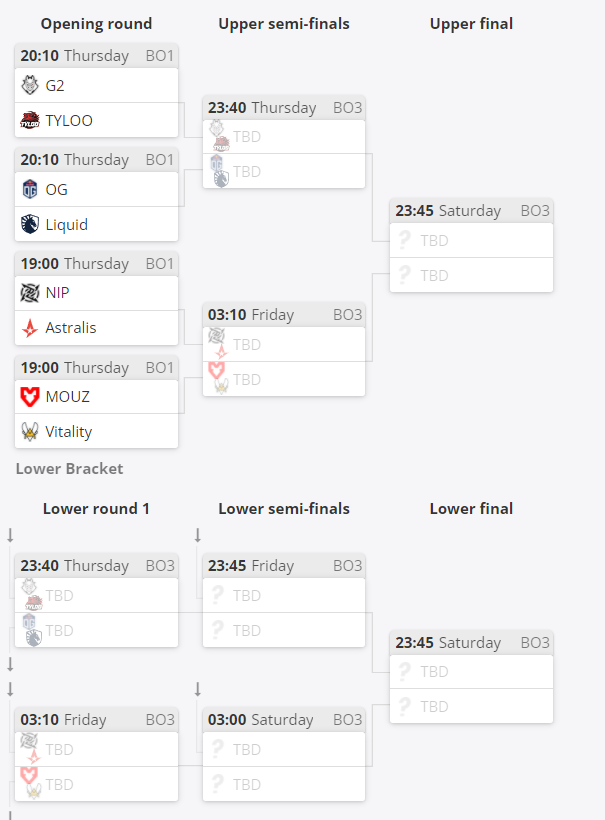Click the G2 team logo
This screenshot has height=820, width=605.
pos(30,85)
